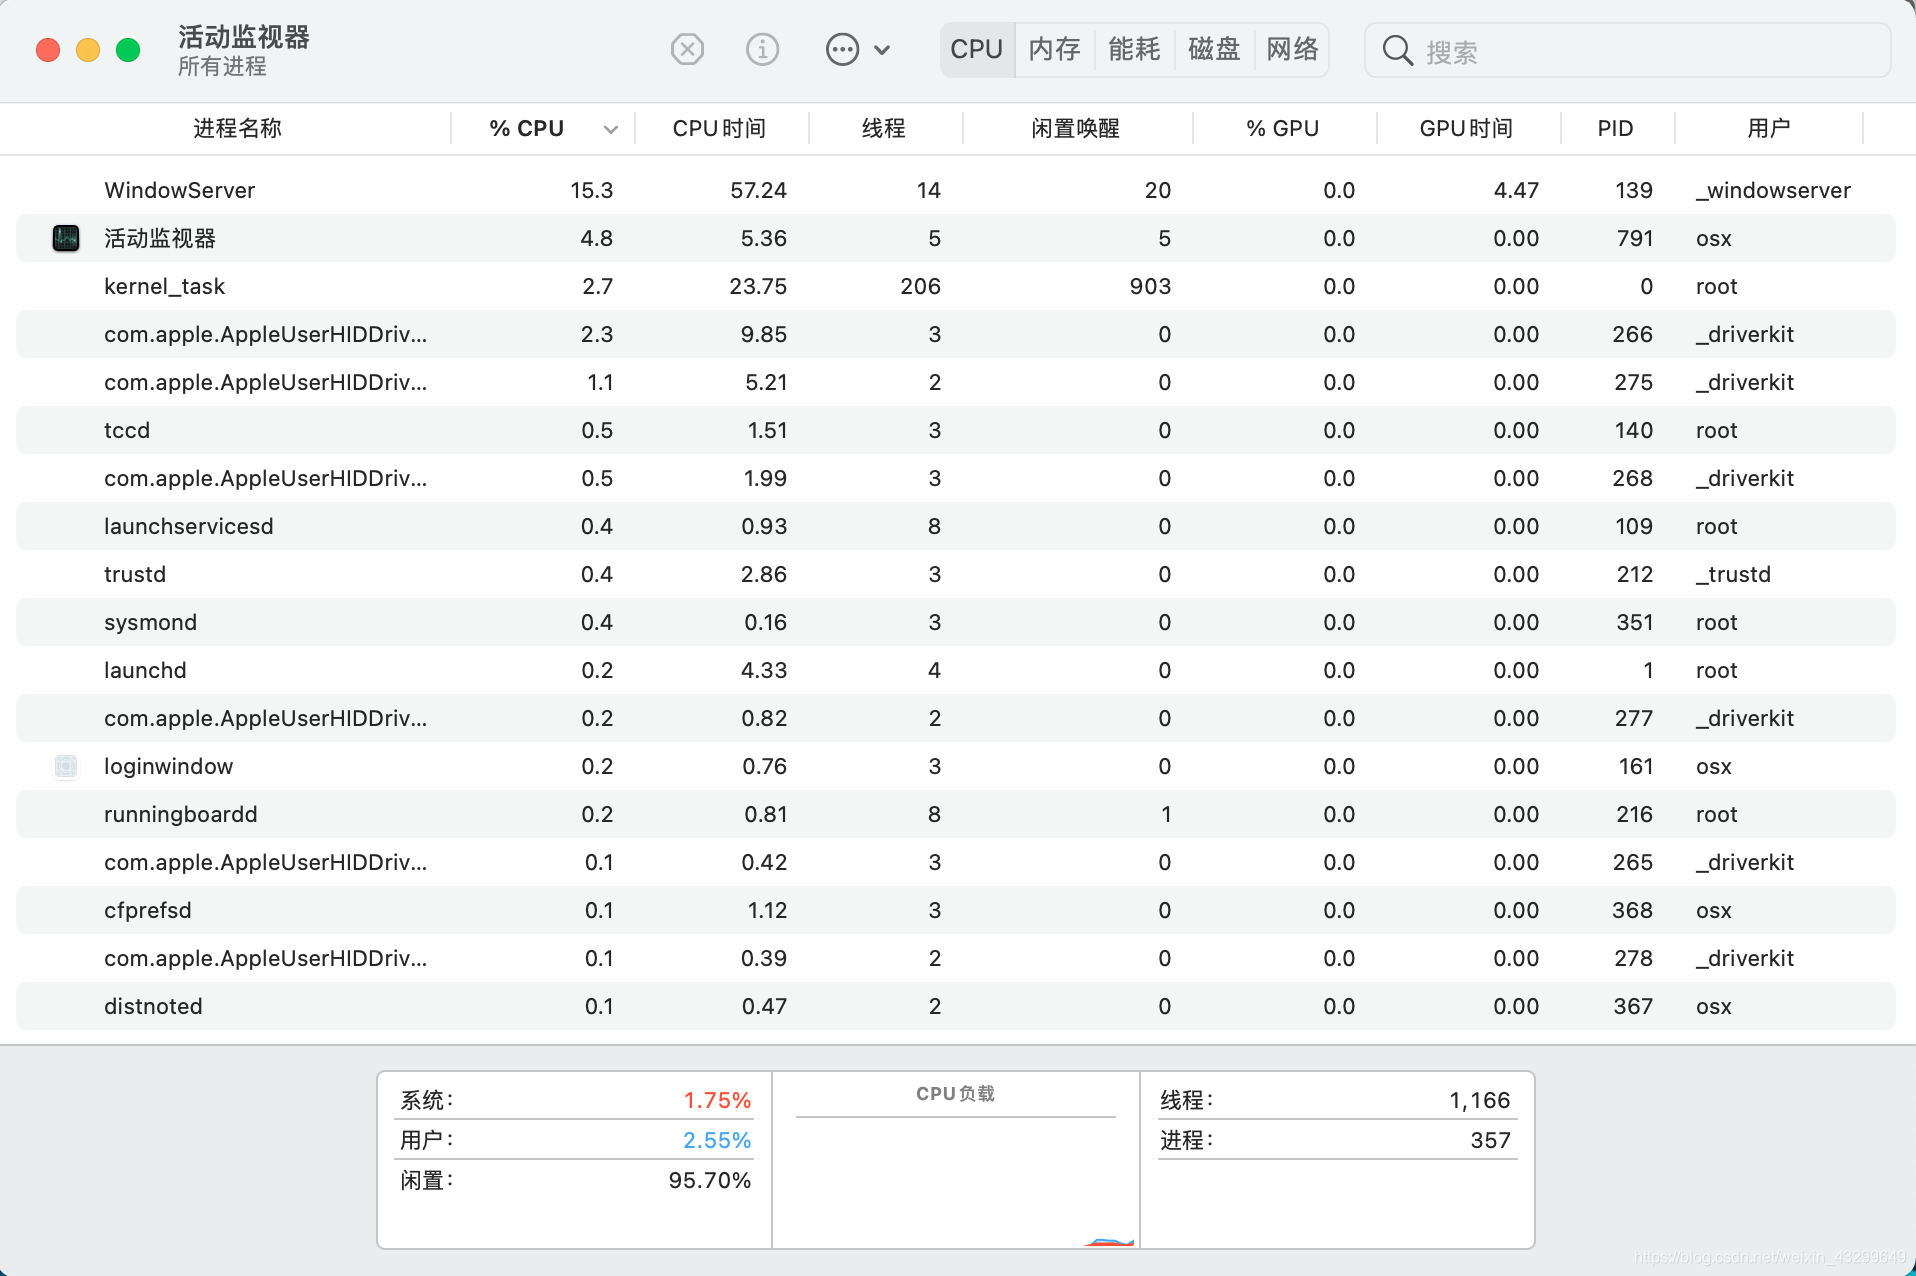The height and width of the screenshot is (1276, 1916).
Task: Sort by PID column header
Action: tap(1615, 128)
